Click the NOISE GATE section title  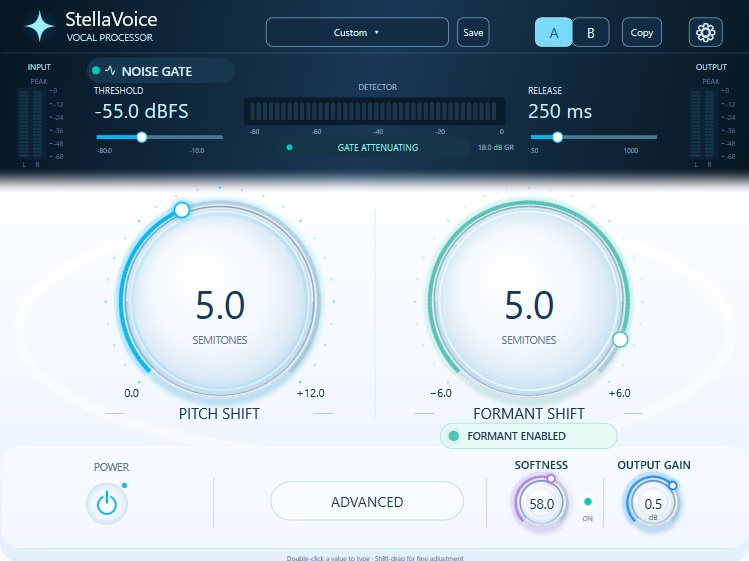tap(157, 72)
